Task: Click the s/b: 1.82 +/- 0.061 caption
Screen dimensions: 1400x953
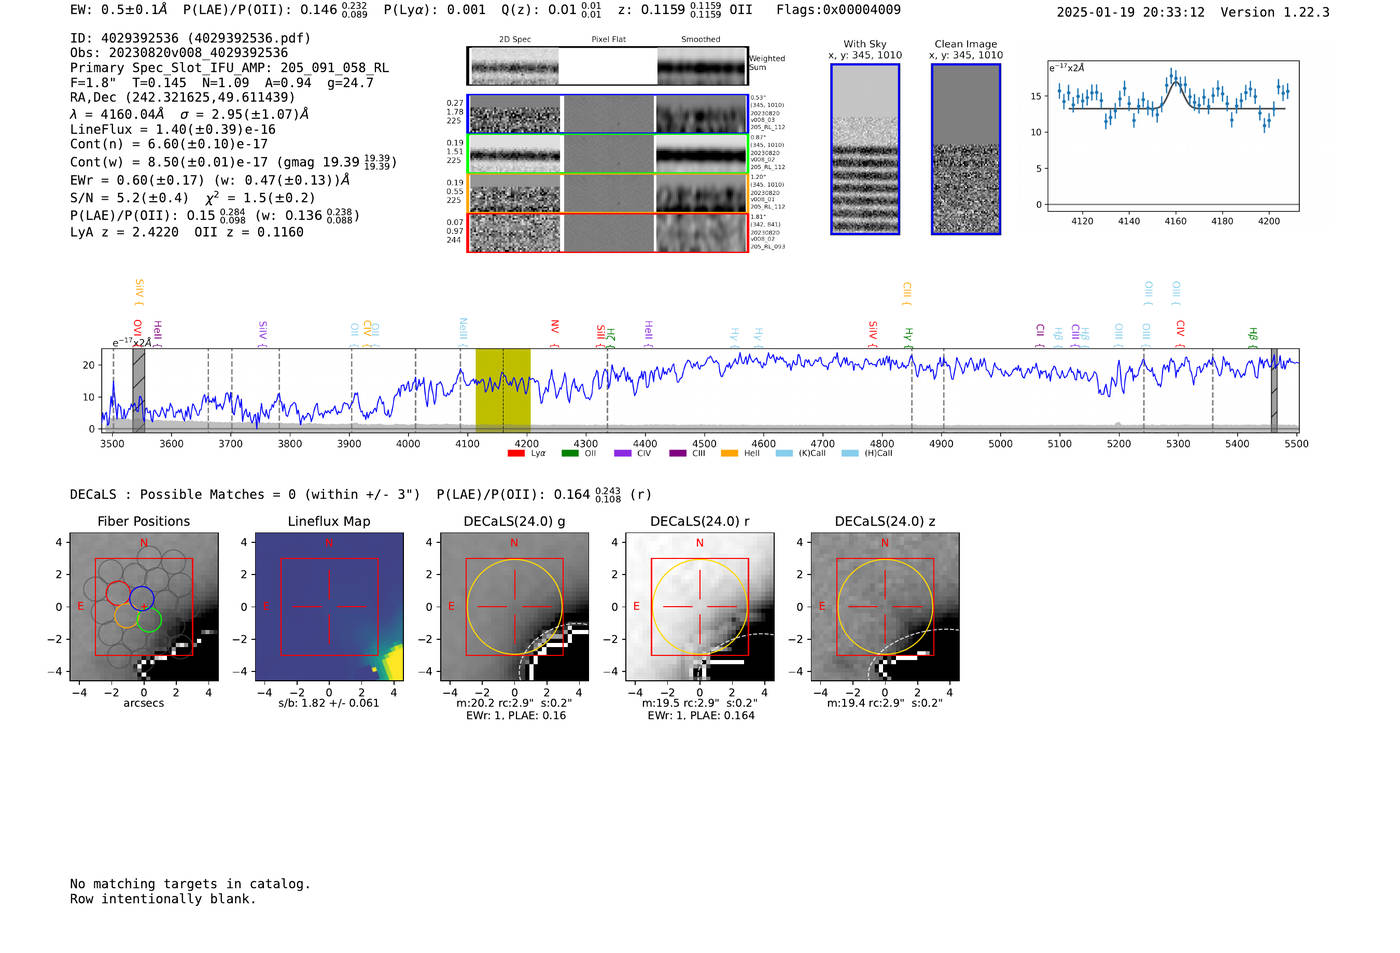Action: (x=329, y=703)
